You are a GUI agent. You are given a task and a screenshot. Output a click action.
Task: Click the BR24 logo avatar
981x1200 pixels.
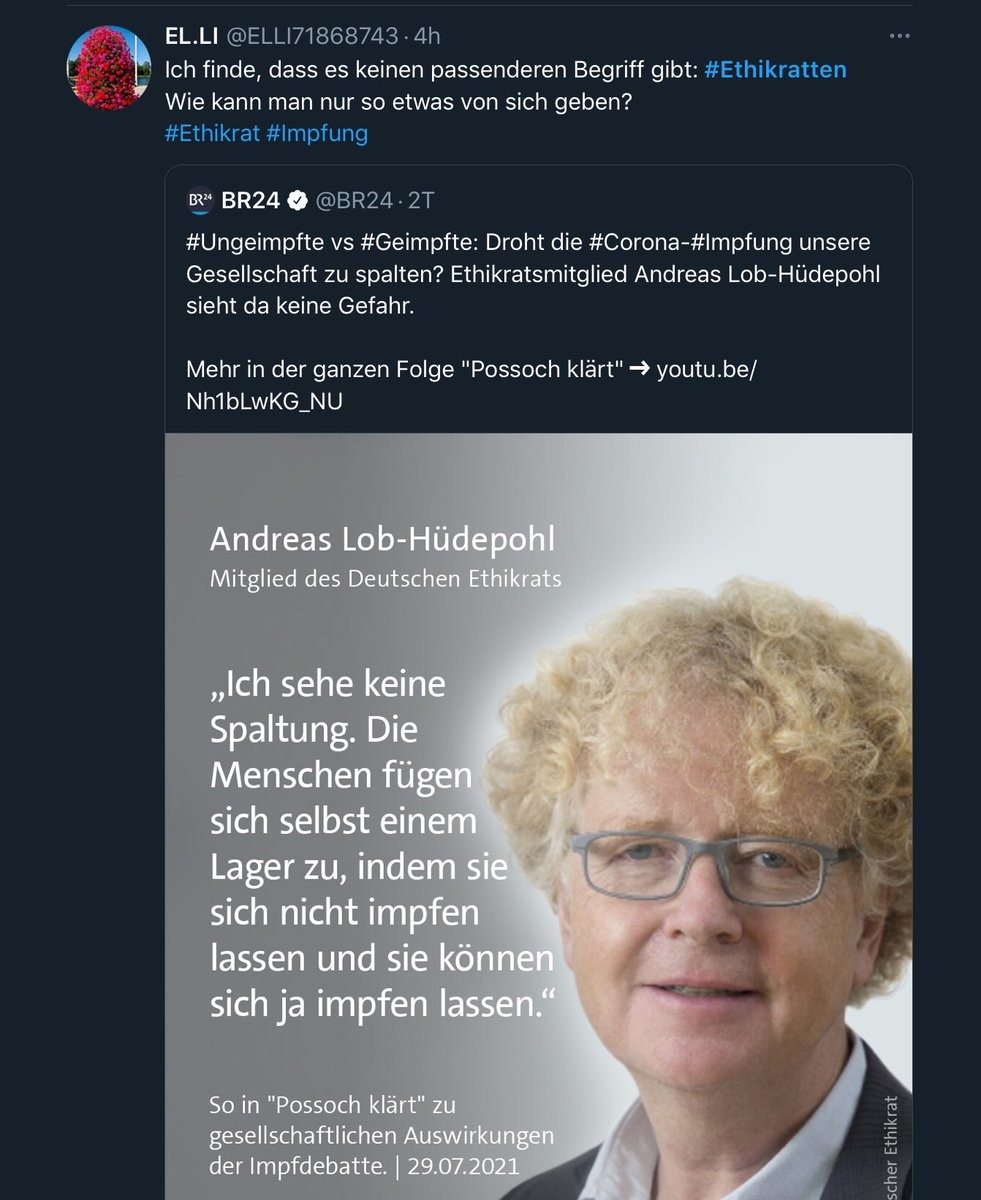pyautogui.click(x=200, y=201)
